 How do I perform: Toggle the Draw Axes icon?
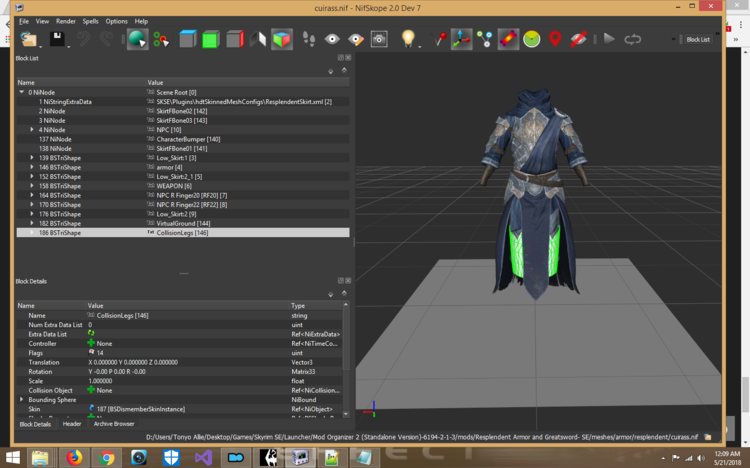pos(461,39)
